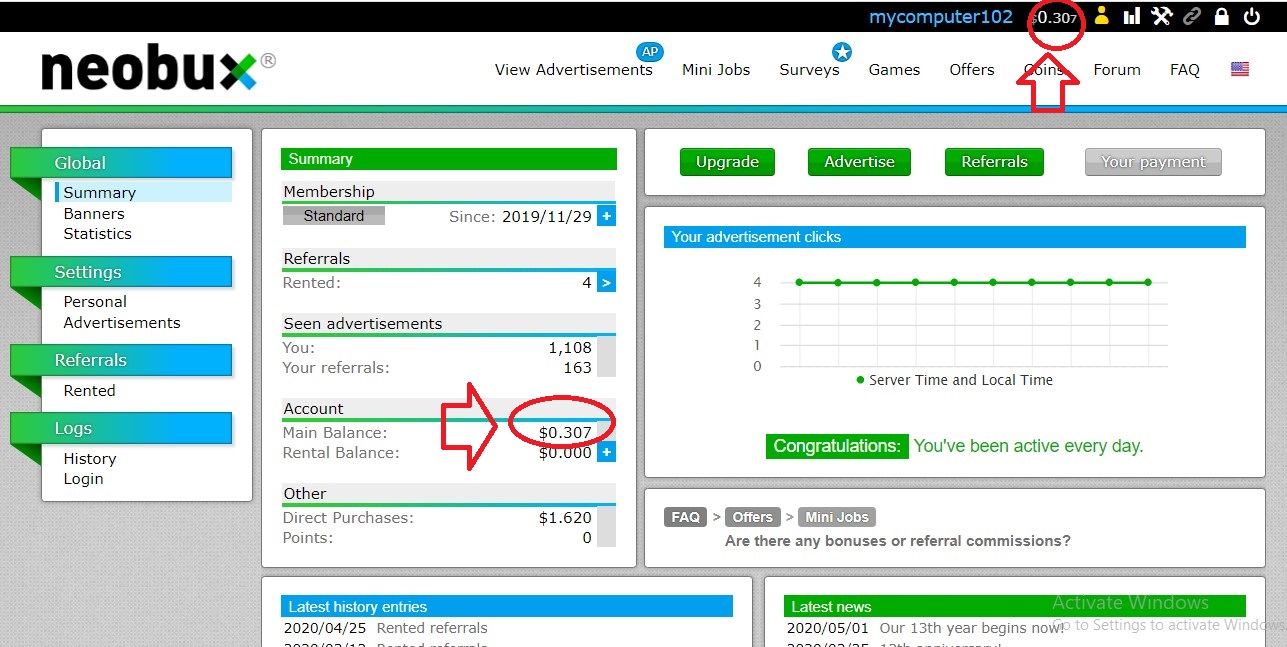Click the AP badge above View Advertisements
This screenshot has height=647, width=1287.
[x=650, y=51]
